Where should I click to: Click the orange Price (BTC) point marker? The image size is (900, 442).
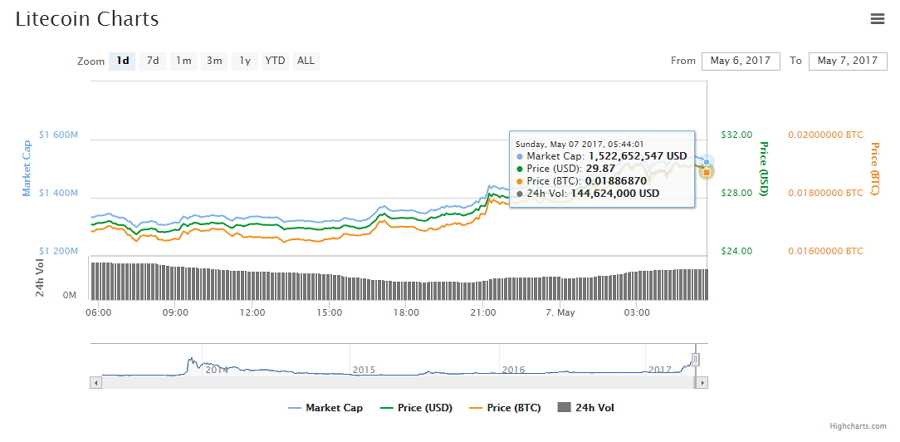pos(707,172)
